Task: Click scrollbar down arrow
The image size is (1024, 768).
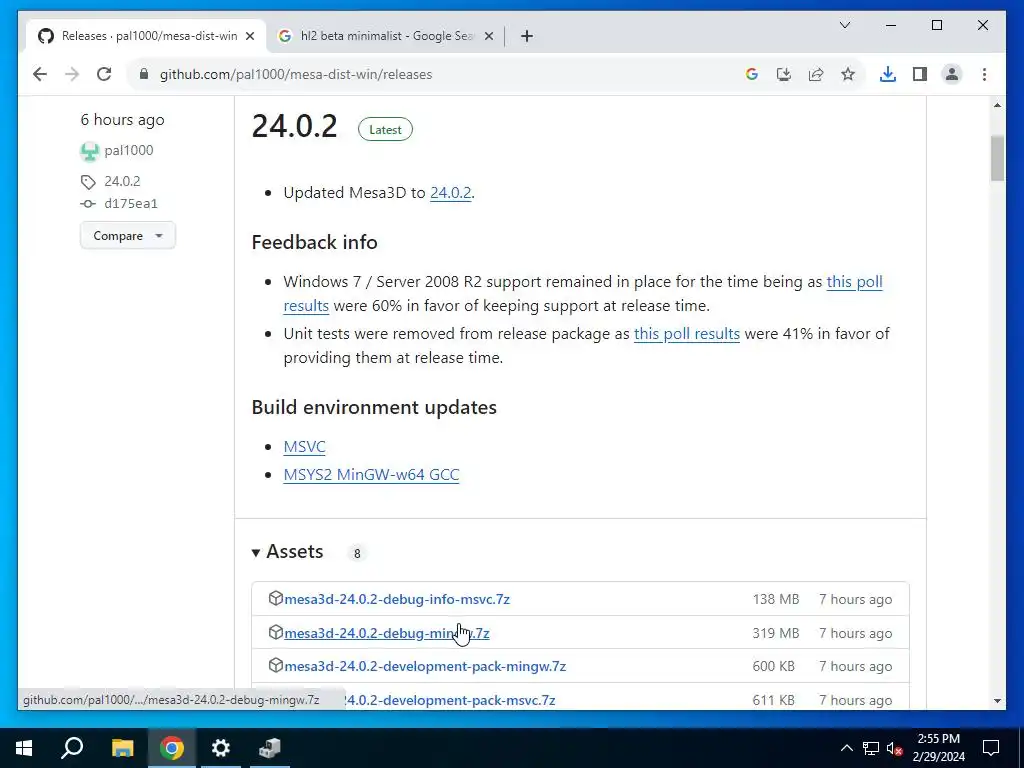Action: click(x=997, y=701)
